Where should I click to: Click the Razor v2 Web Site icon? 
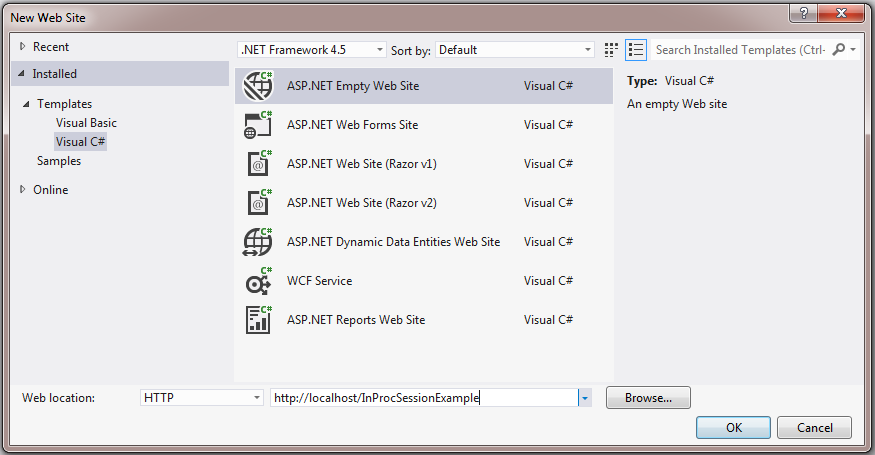(x=258, y=203)
